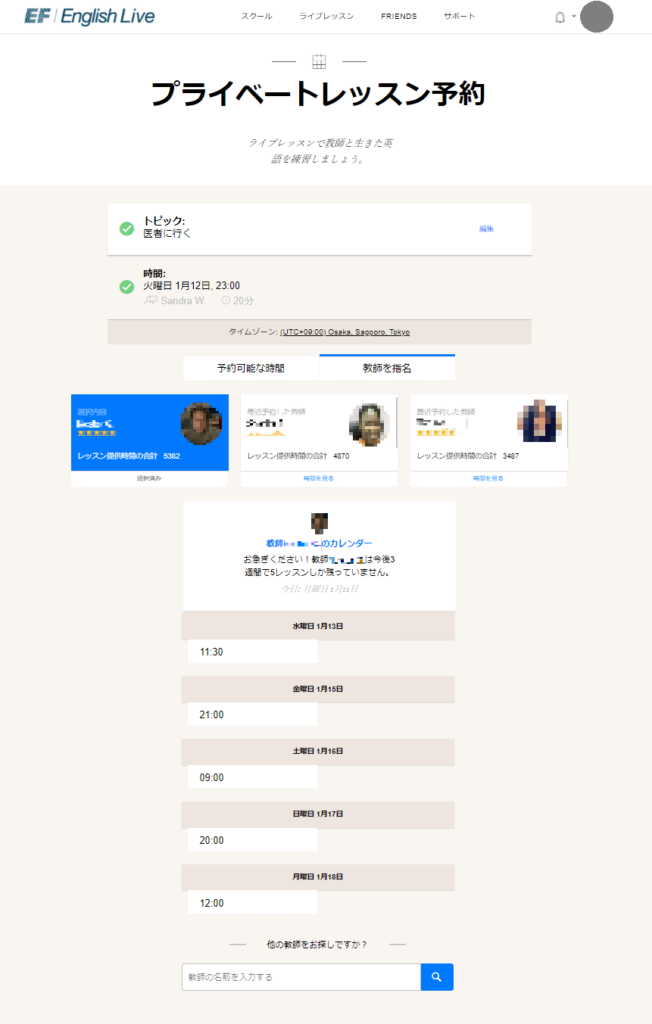Image resolution: width=652 pixels, height=1024 pixels.
Task: Click the teacher name search field
Action: coord(301,977)
